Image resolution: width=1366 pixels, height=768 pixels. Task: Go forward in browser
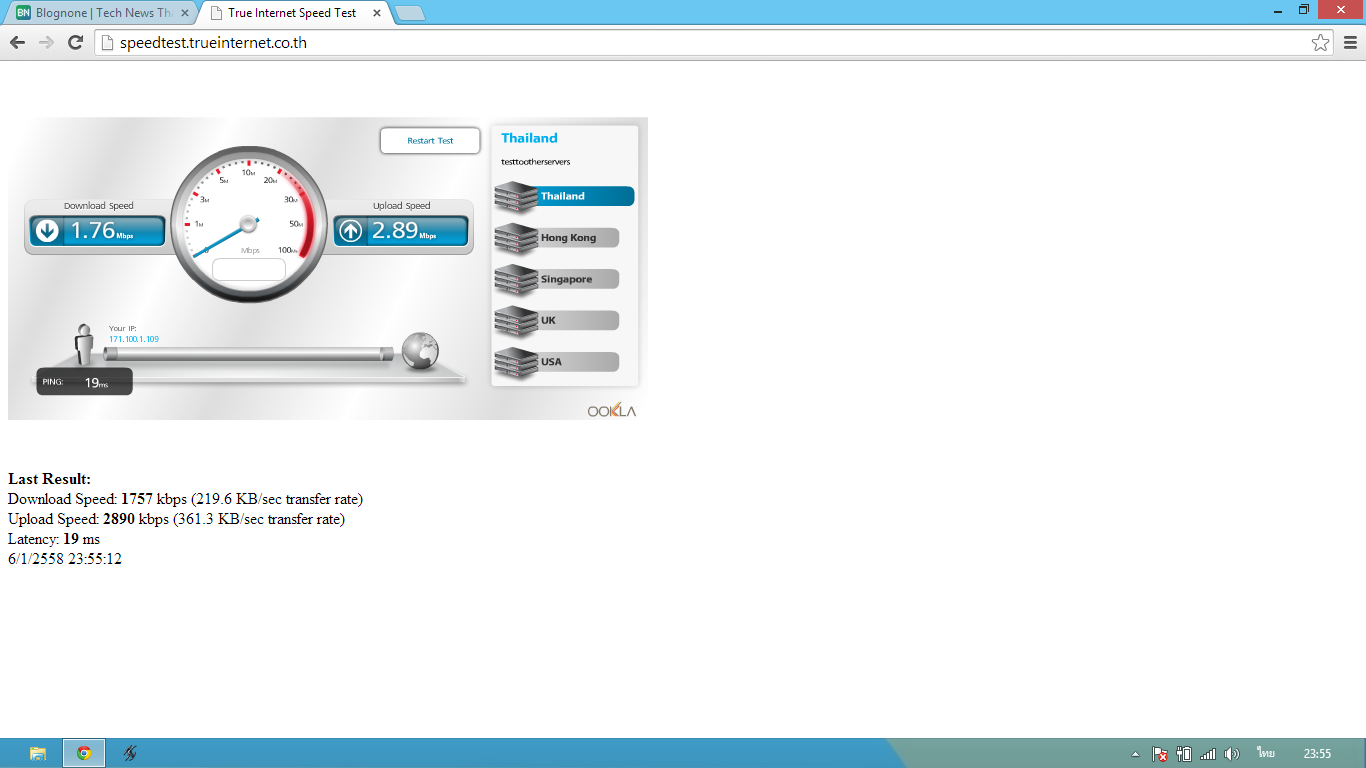coord(46,42)
